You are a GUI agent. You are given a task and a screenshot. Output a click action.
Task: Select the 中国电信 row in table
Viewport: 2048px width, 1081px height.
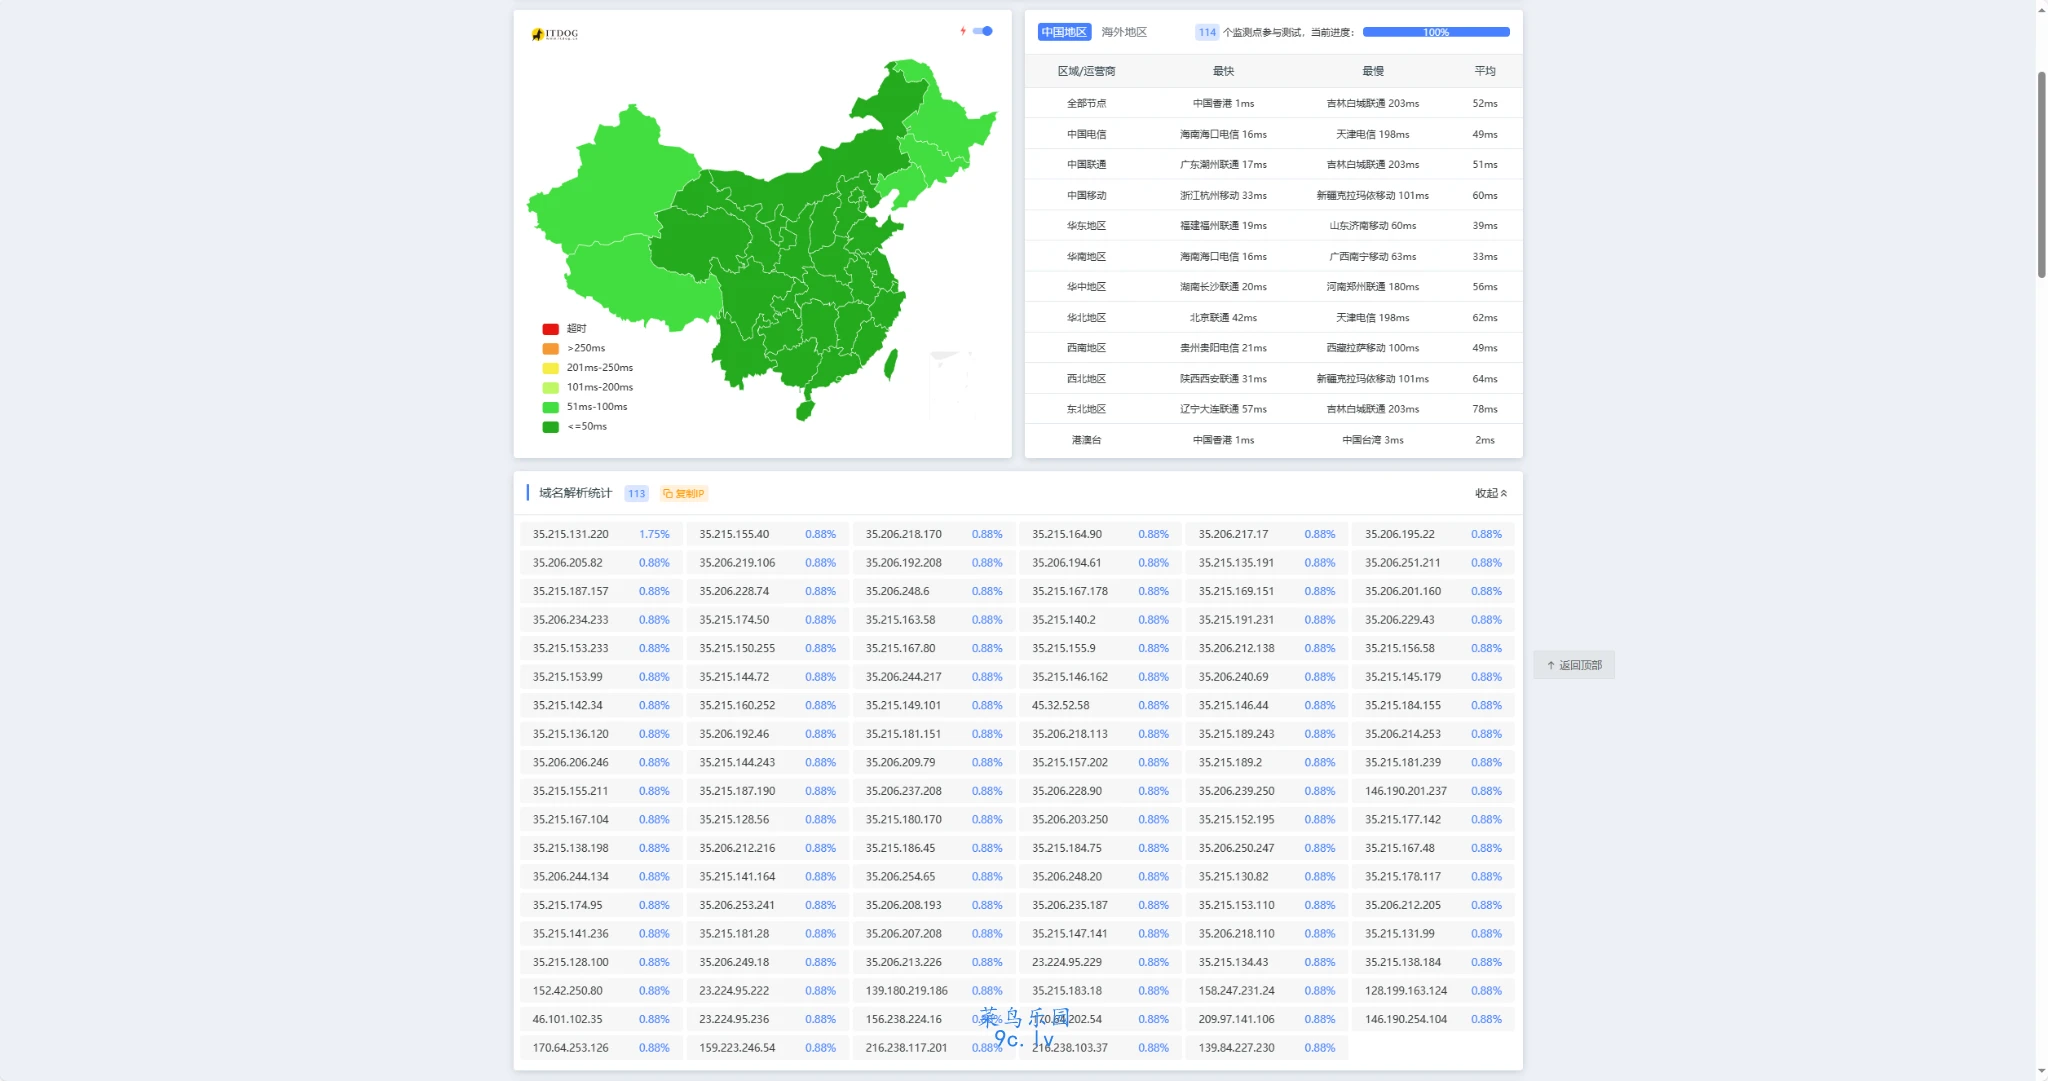tap(1086, 134)
